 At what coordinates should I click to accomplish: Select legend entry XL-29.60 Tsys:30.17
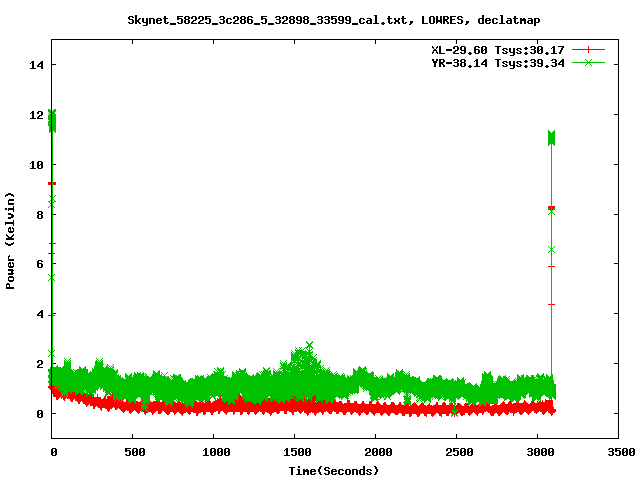point(498,50)
